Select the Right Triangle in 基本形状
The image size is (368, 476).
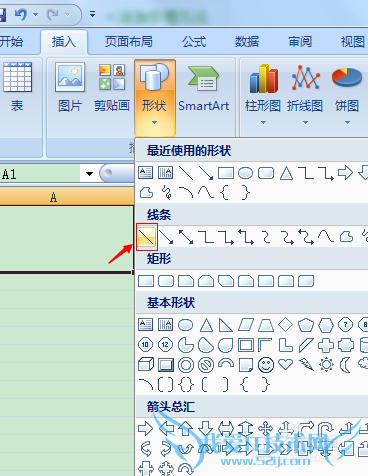(x=226, y=325)
